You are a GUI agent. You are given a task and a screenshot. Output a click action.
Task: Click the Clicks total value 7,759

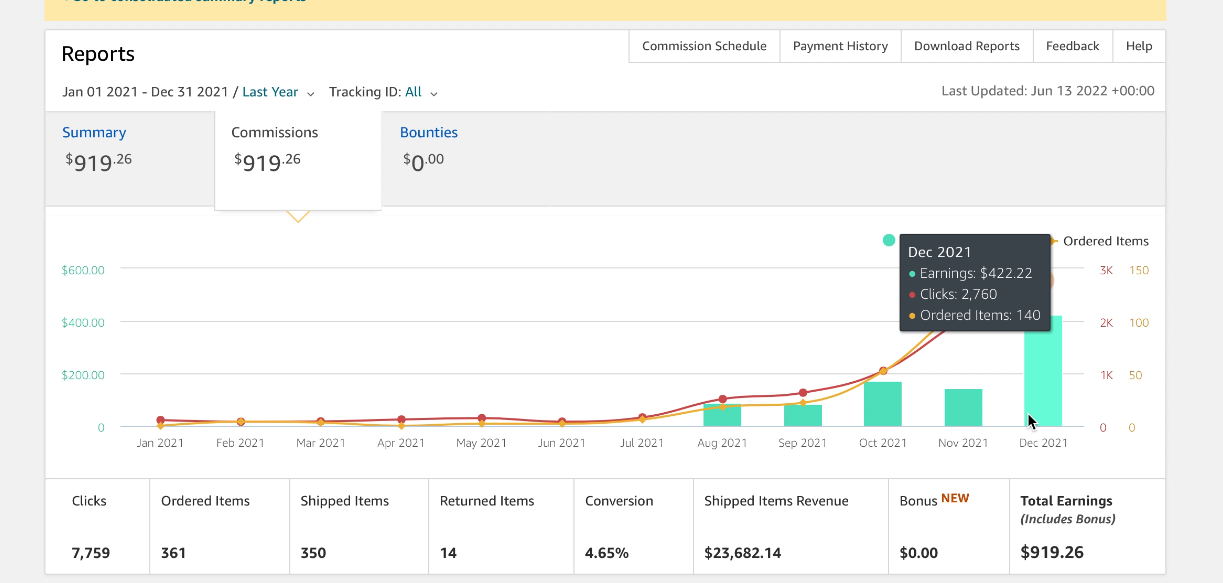coord(90,553)
